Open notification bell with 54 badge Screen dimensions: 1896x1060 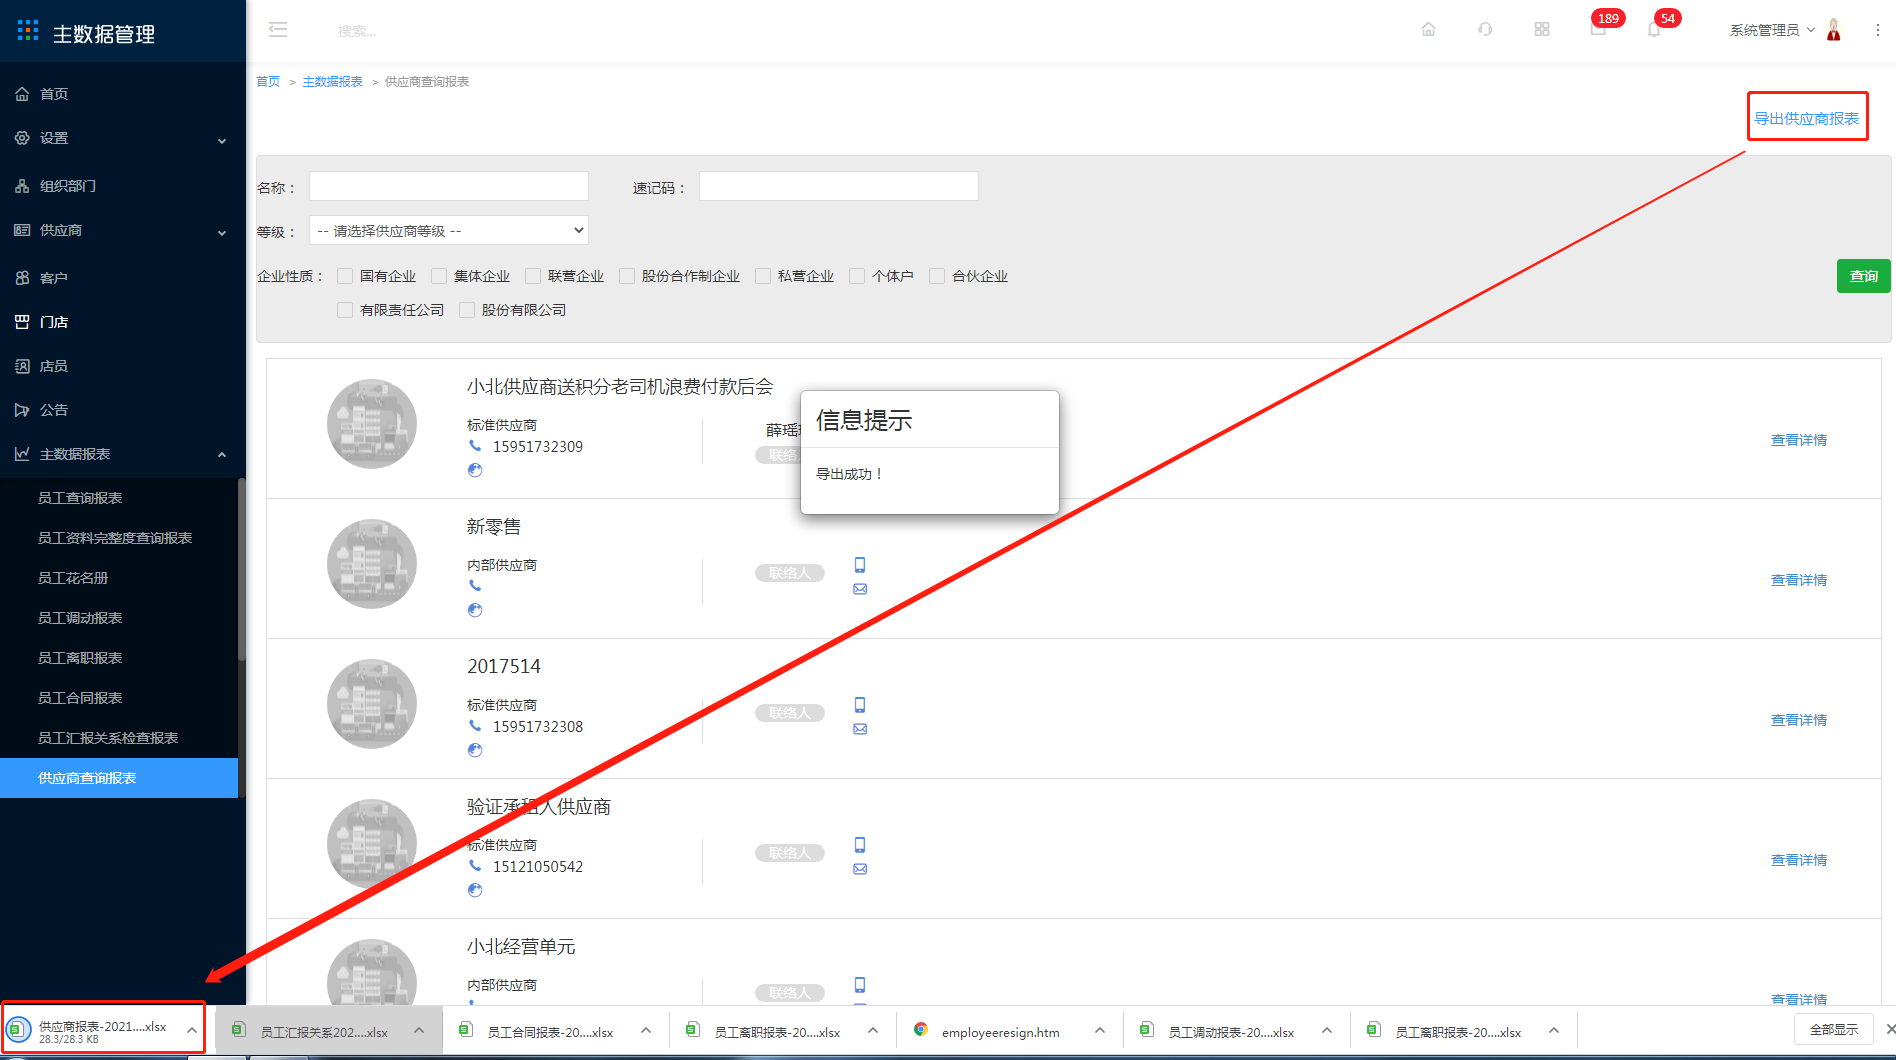coord(1654,29)
